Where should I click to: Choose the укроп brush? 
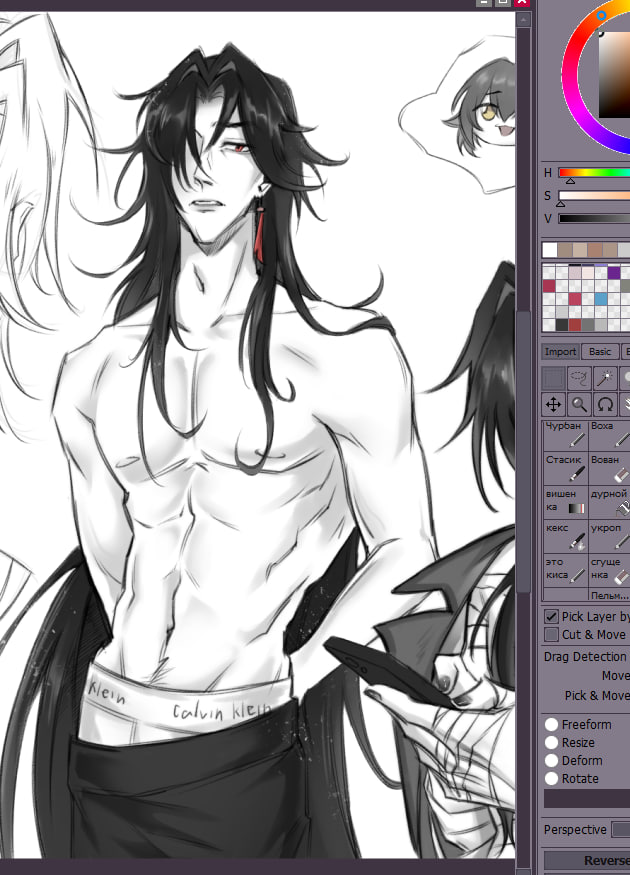click(609, 536)
